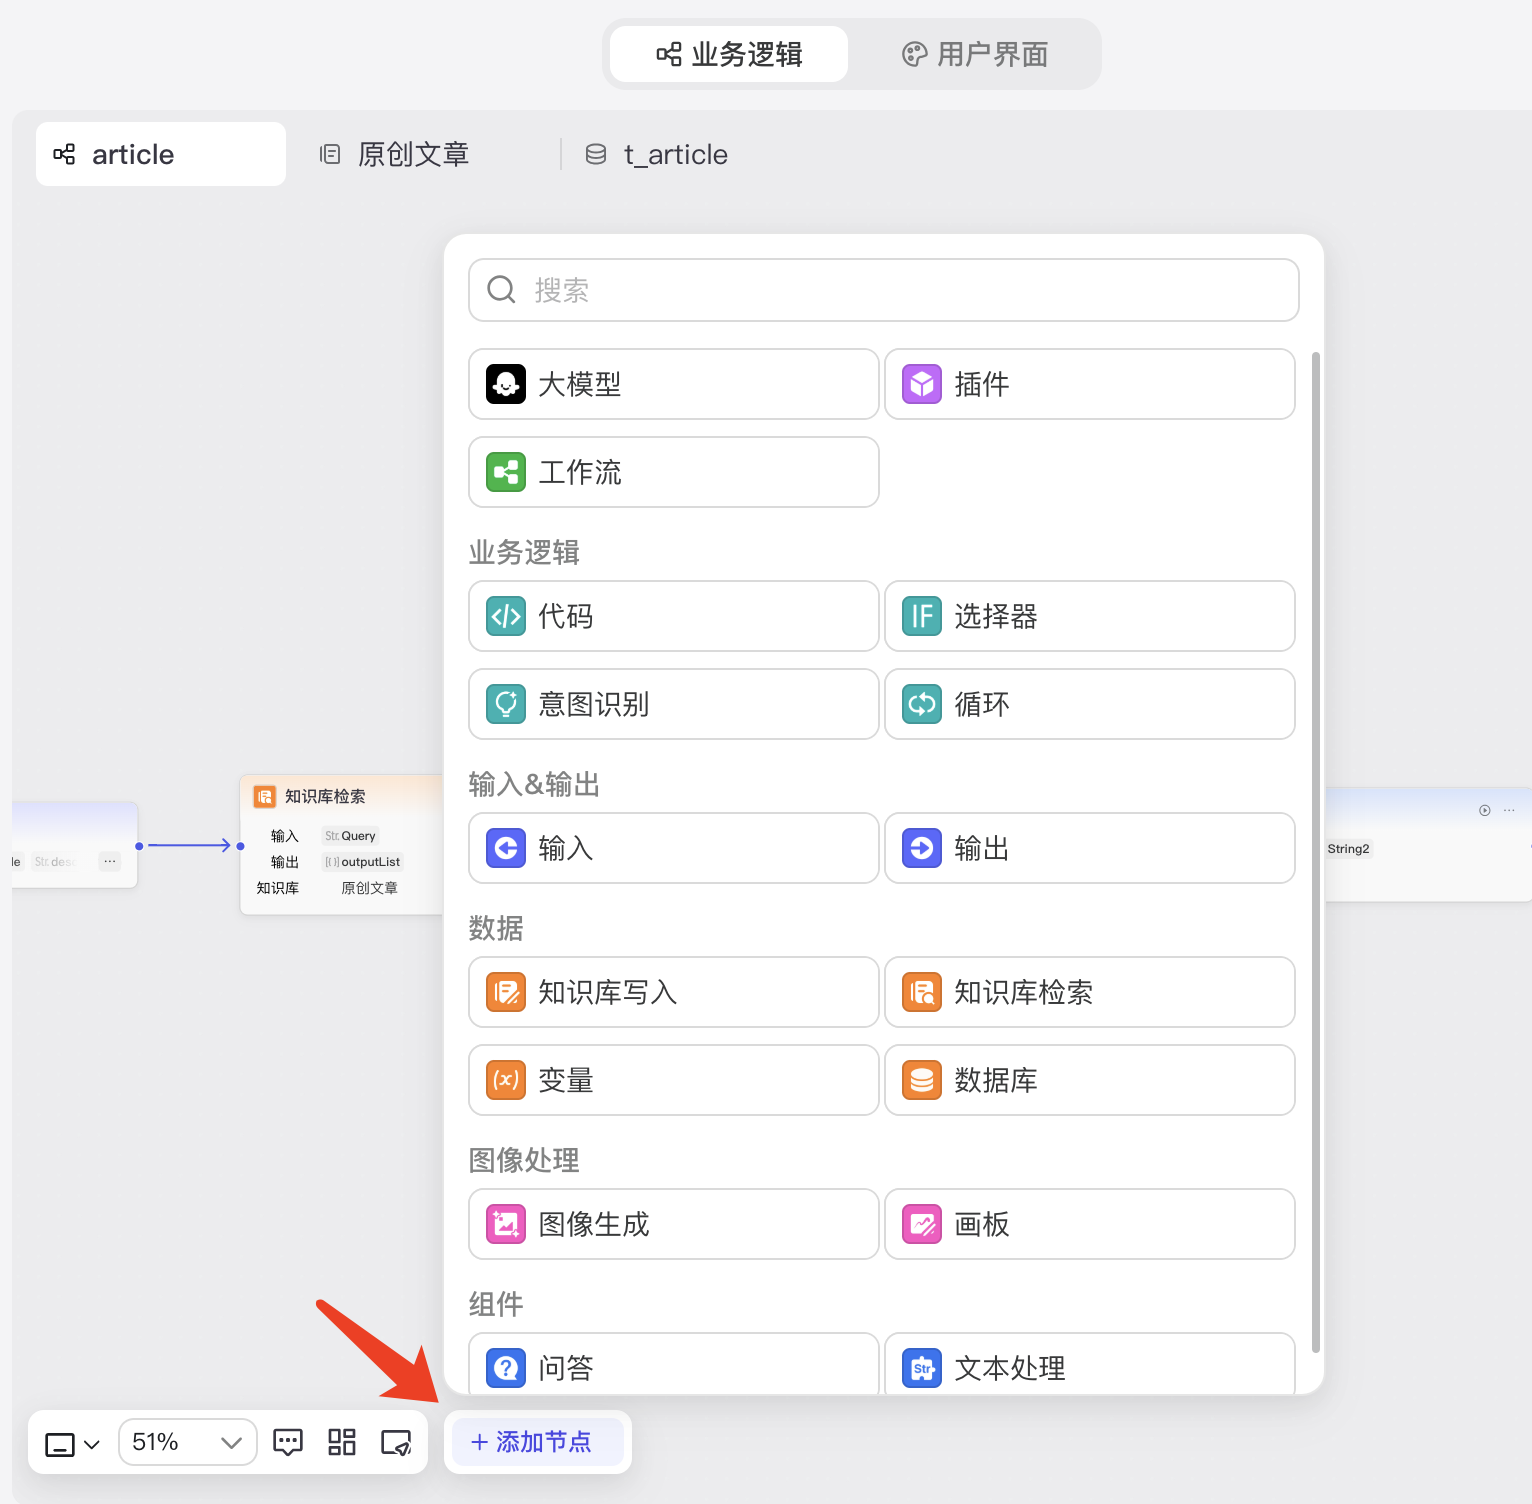This screenshot has width=1532, height=1504.
Task: Click the 知识库检索 node title on canvas
Action: [x=325, y=796]
